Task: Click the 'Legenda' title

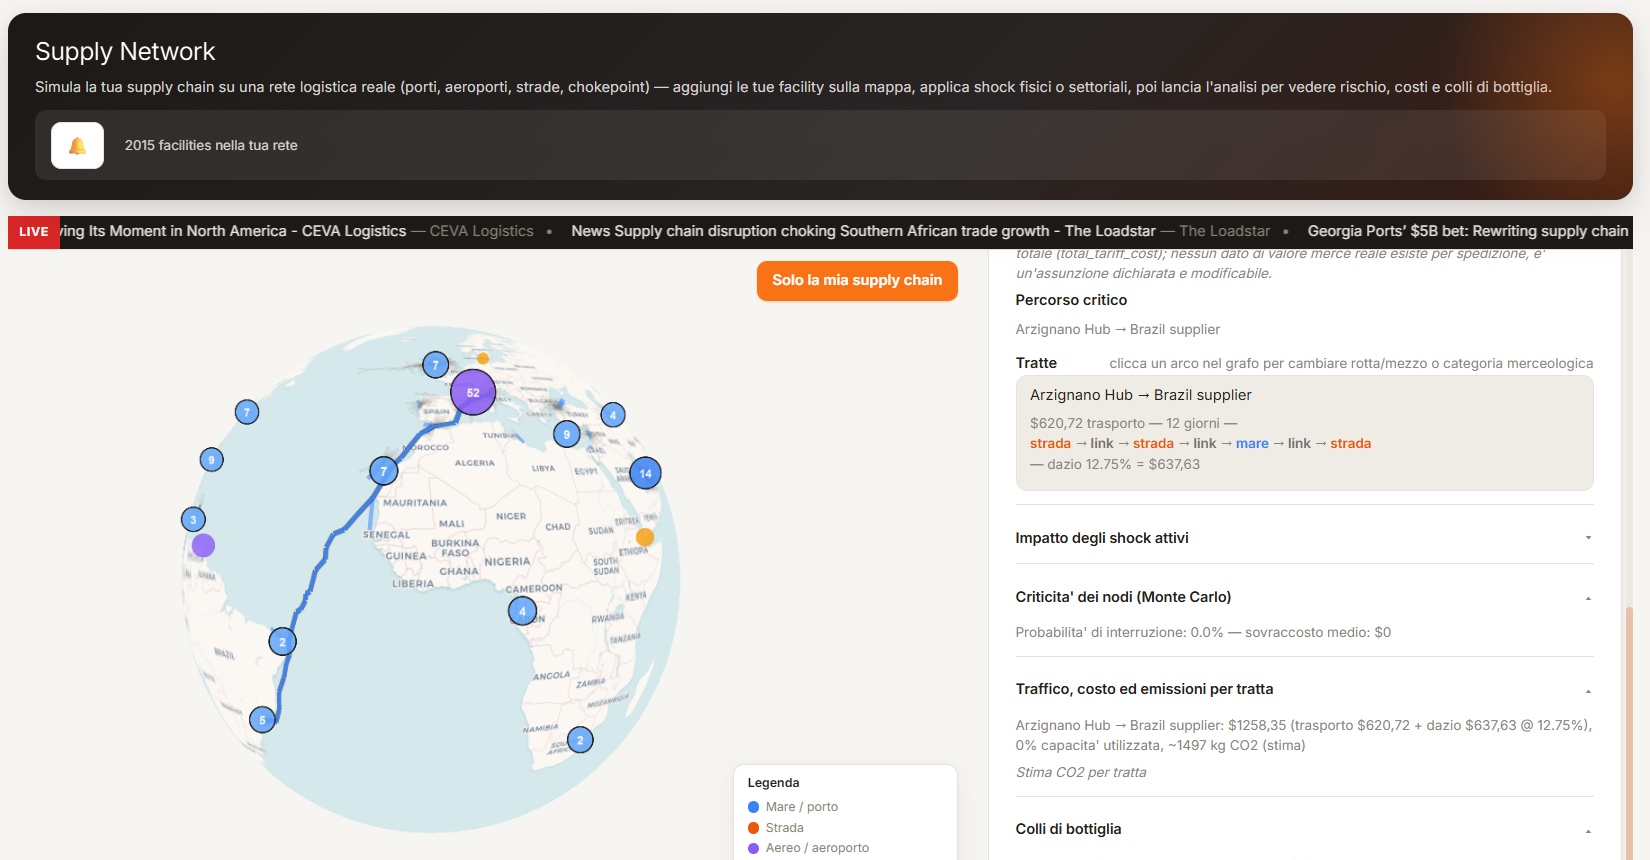Action: point(773,783)
